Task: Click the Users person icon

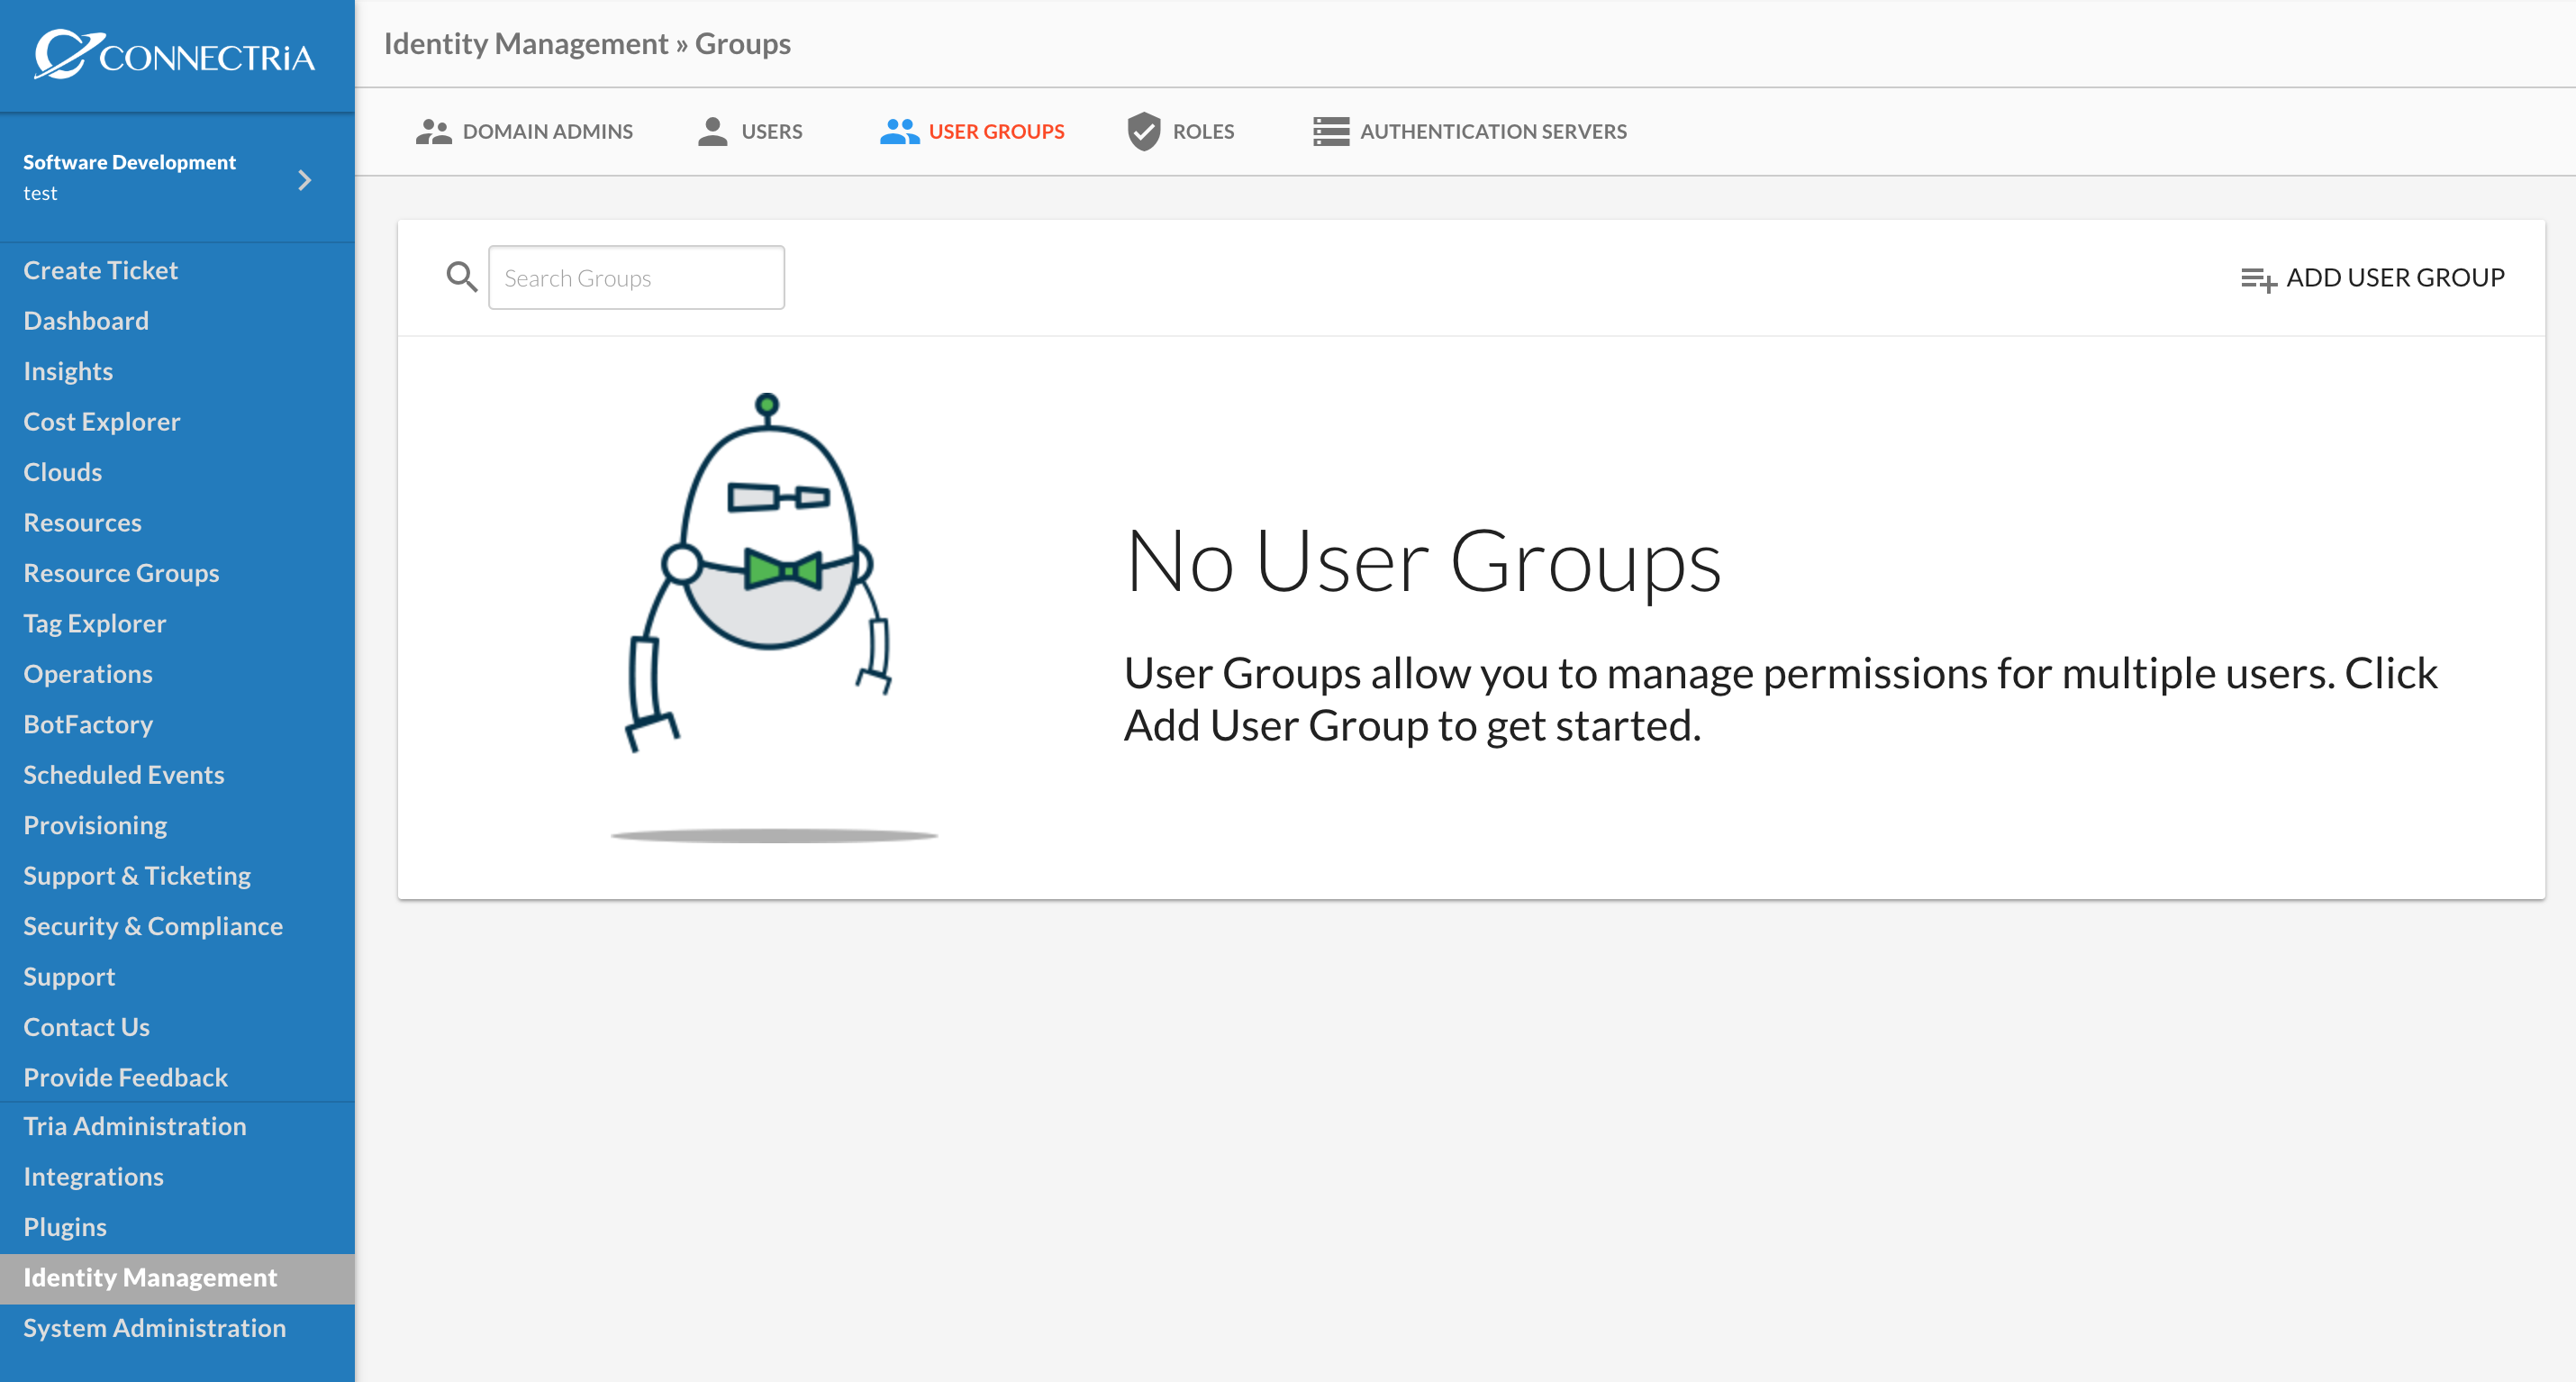Action: [x=712, y=132]
